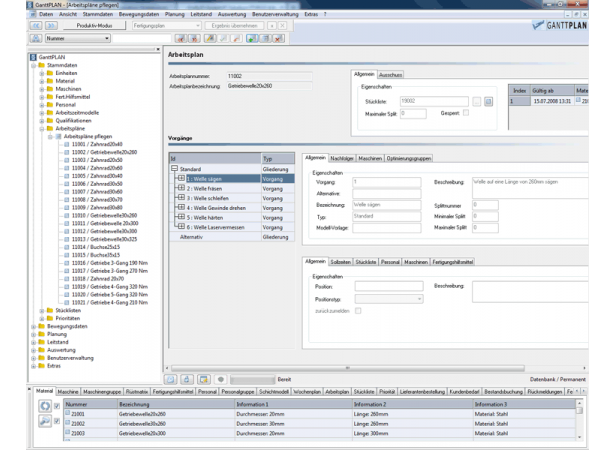
Task: Click the window-with-star status bar icon
Action: (204, 379)
